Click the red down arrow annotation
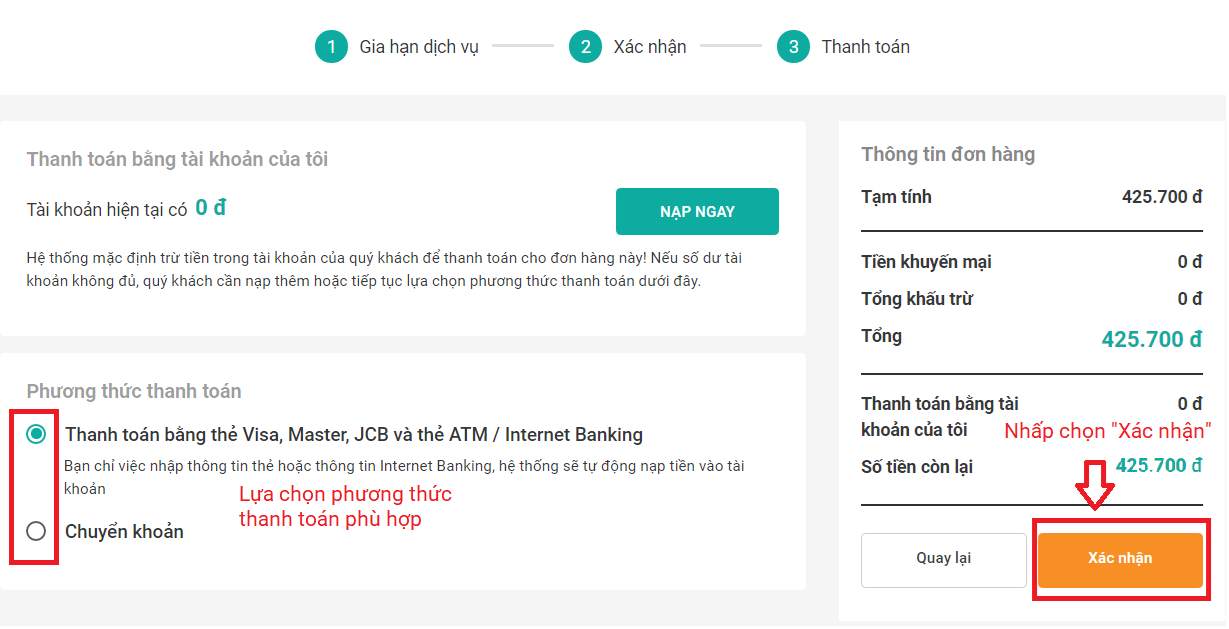Screen dimensions: 1229x629 [1095, 485]
